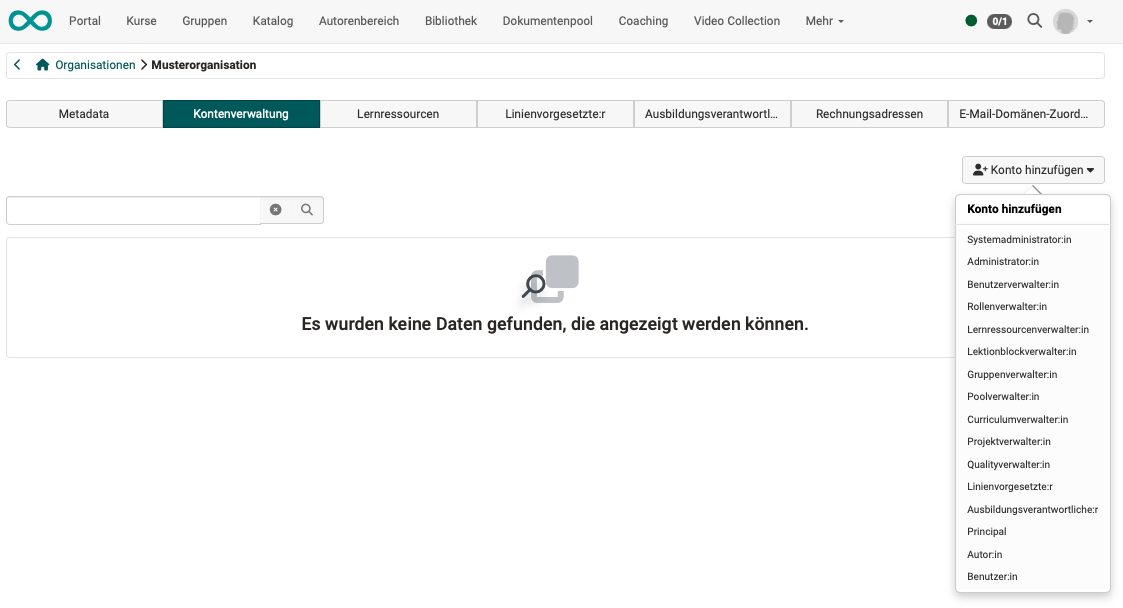1123x608 pixels.
Task: Open the Konto hinzufügen dropdown arrow
Action: pyautogui.click(x=1092, y=169)
